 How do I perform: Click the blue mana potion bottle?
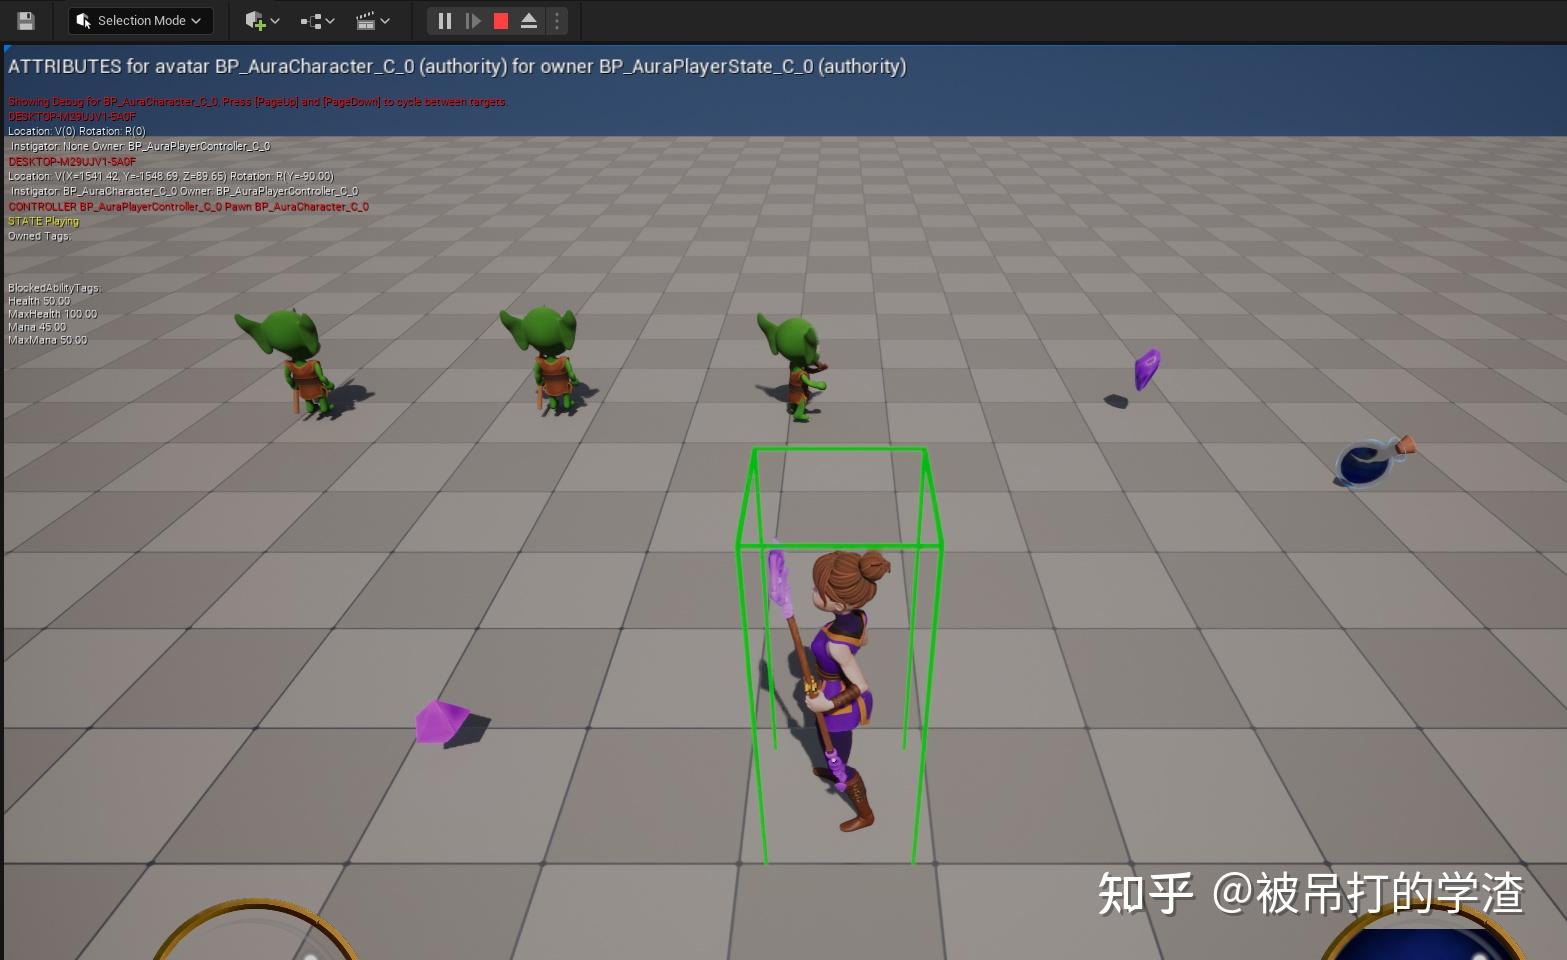click(x=1367, y=462)
